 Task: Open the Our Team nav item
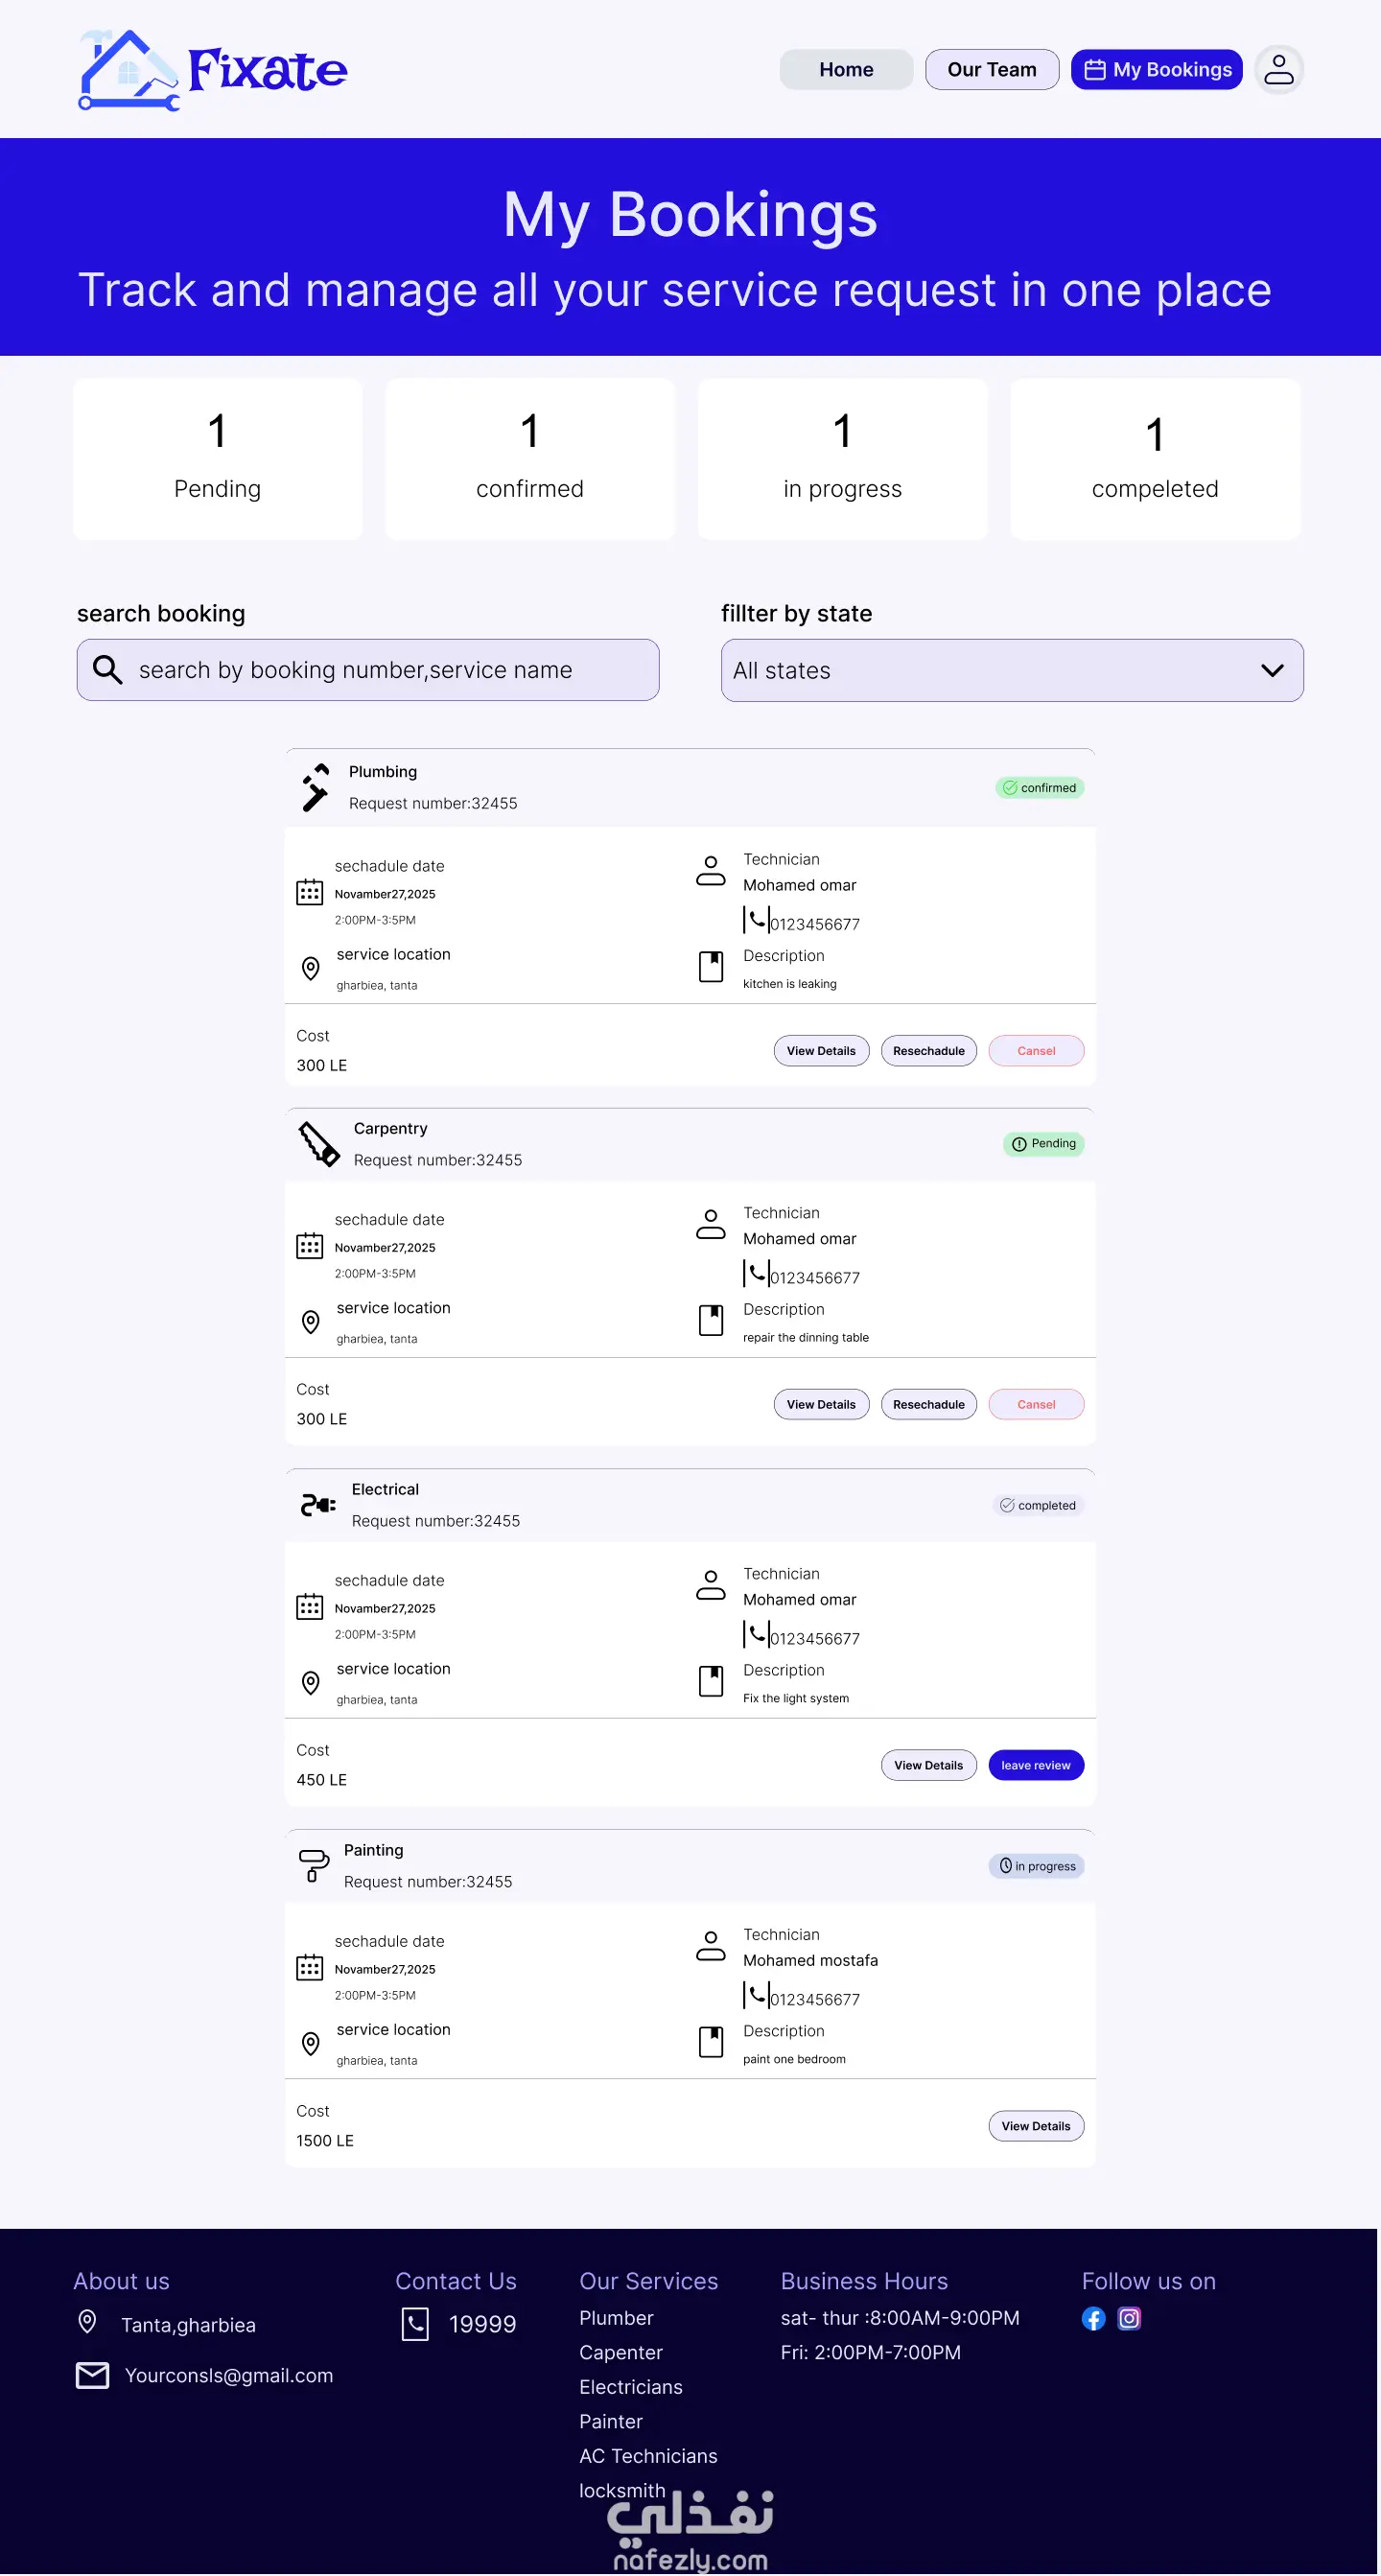click(x=991, y=70)
